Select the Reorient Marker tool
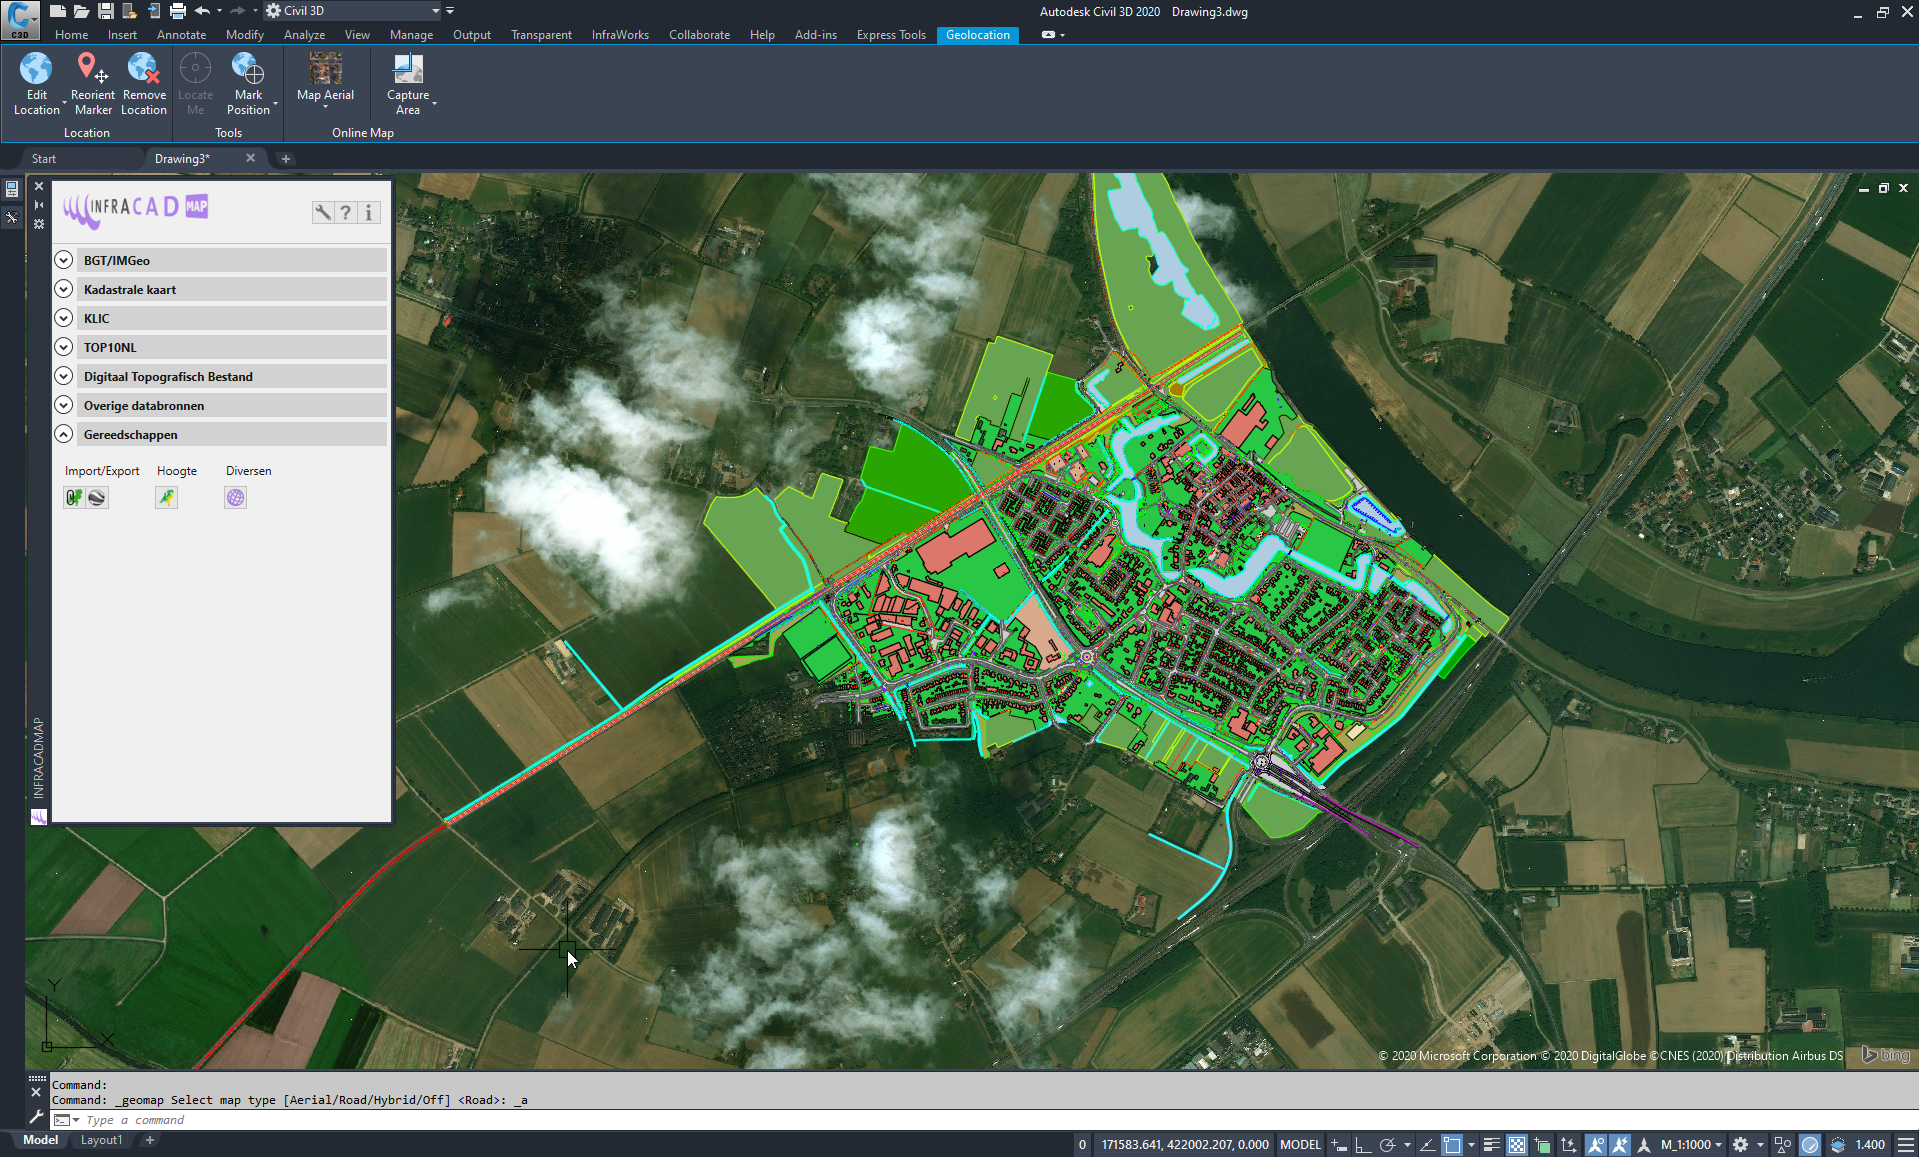Screen dimensions: 1919x1157 click(x=92, y=69)
